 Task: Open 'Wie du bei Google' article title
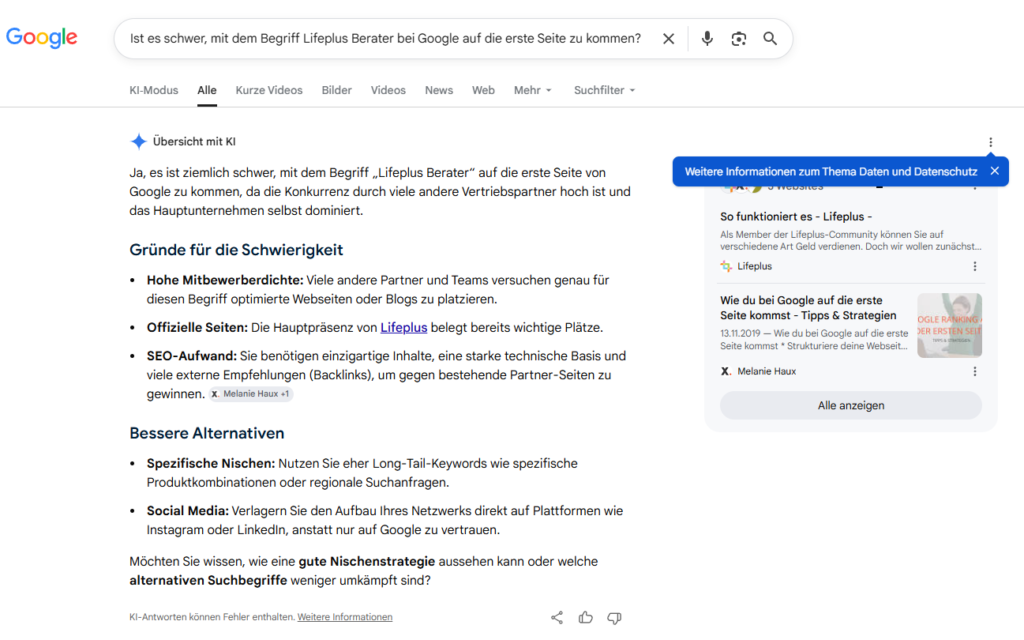click(808, 308)
